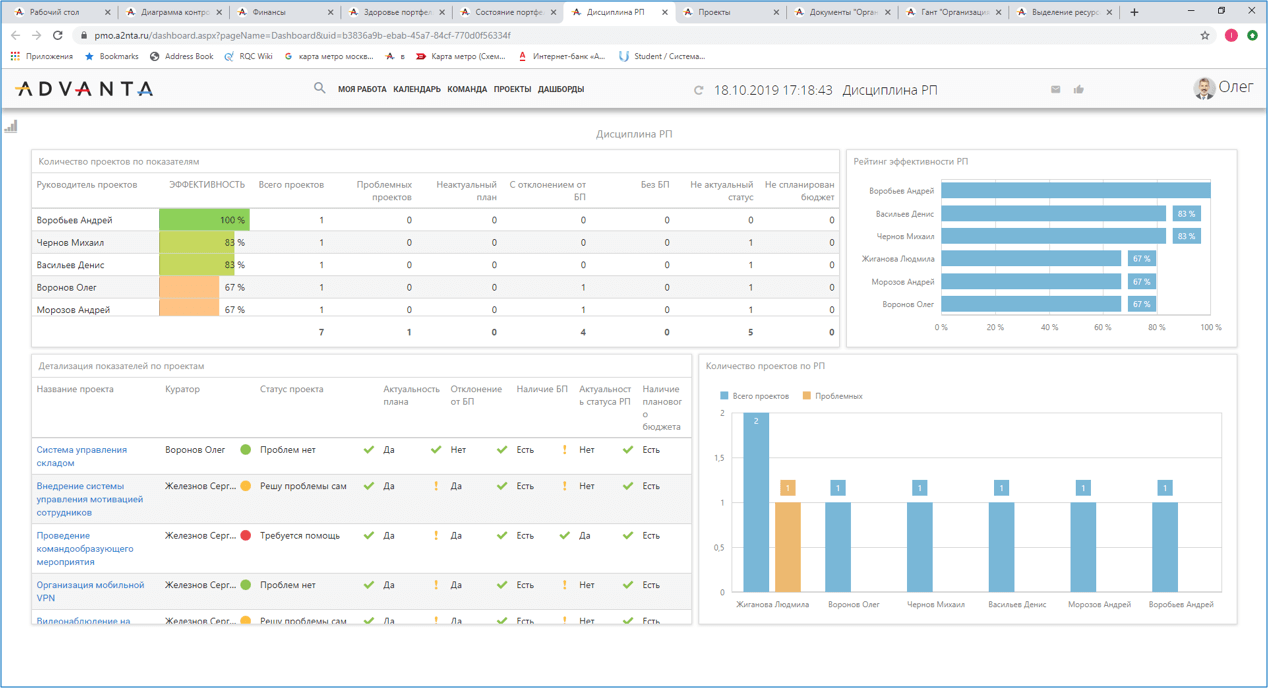Click the warning icon for Актуальность статуса РП in Организация мобильной VPN row

565,585
